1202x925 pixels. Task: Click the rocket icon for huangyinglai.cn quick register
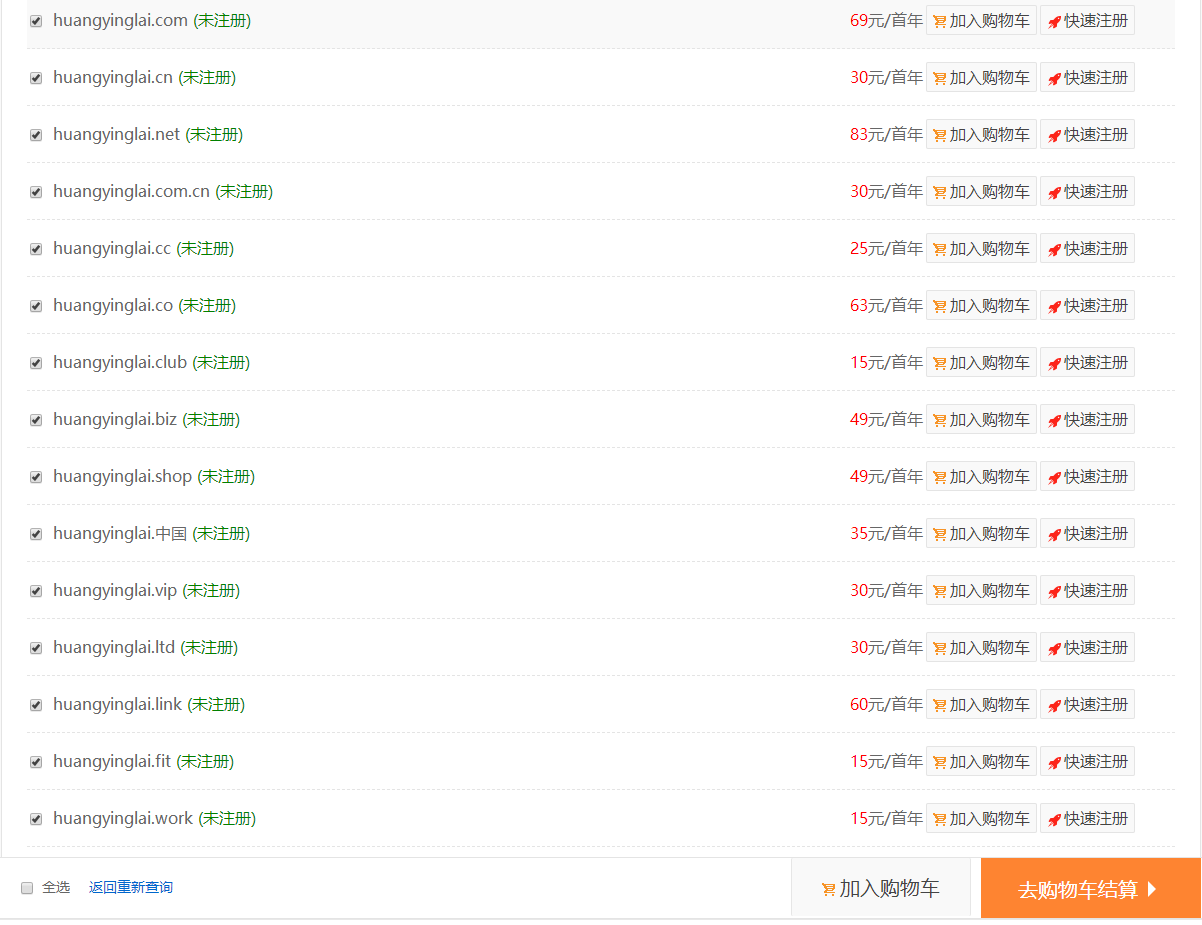click(1054, 78)
